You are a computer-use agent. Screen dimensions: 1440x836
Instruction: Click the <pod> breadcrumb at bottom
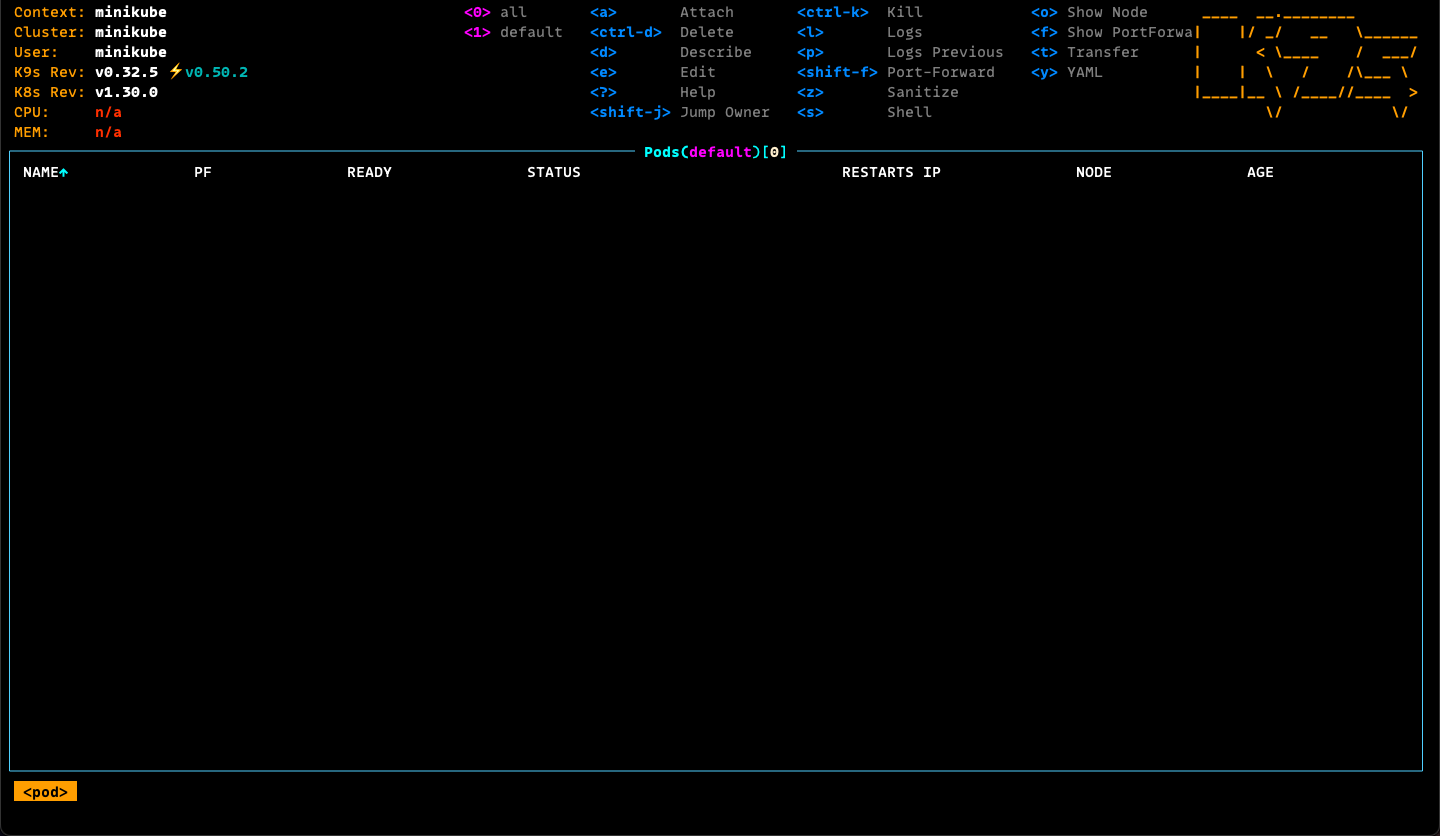[x=45, y=792]
